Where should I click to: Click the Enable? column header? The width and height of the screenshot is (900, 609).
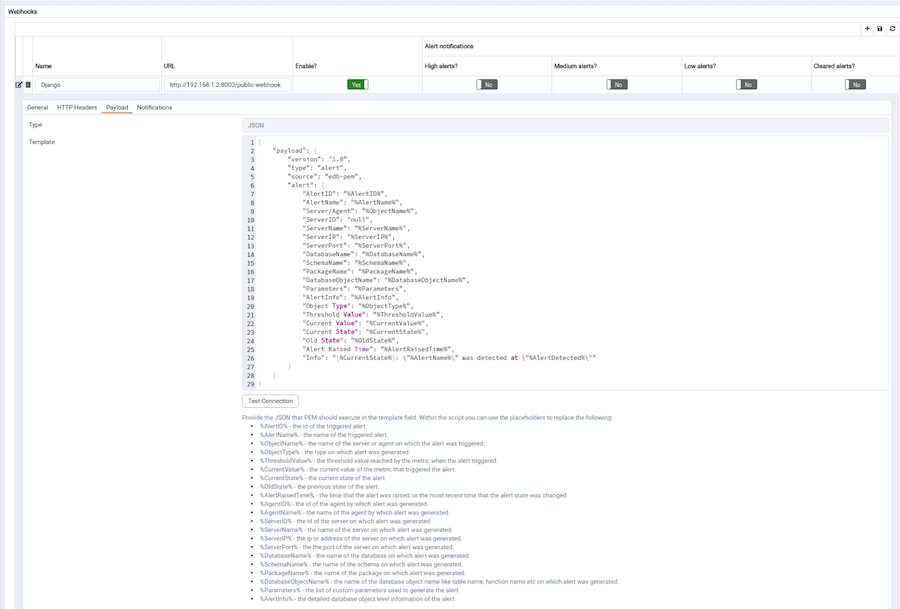(x=306, y=66)
